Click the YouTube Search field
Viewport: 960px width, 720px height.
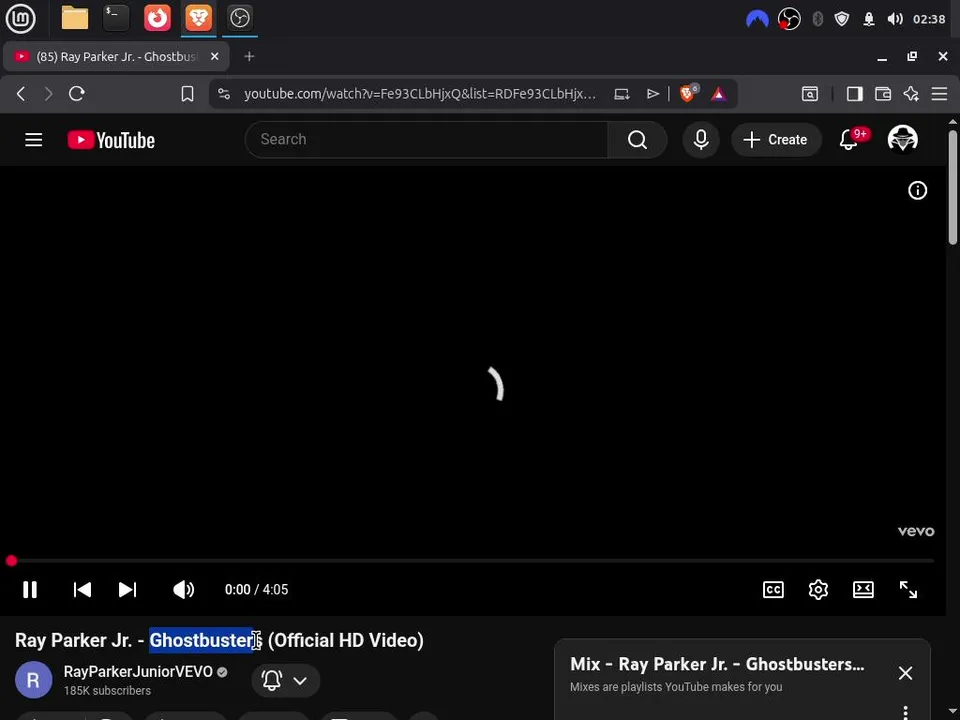(x=426, y=140)
